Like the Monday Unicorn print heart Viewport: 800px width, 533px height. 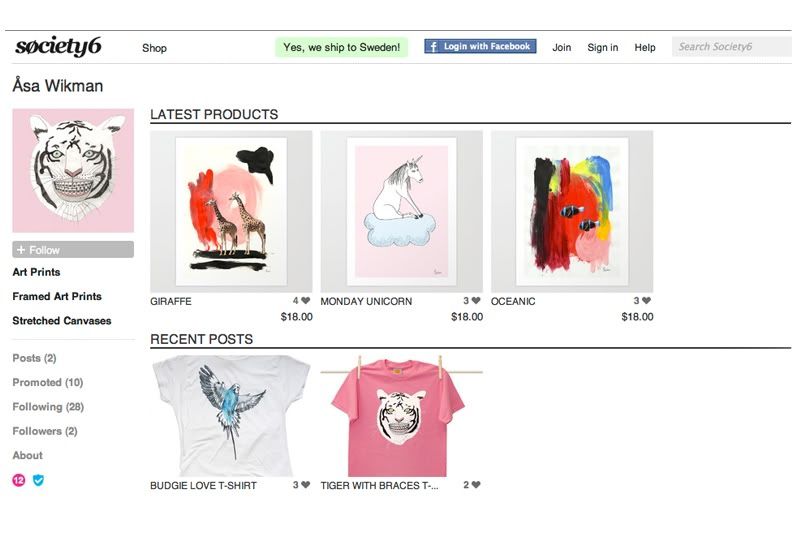pos(476,301)
